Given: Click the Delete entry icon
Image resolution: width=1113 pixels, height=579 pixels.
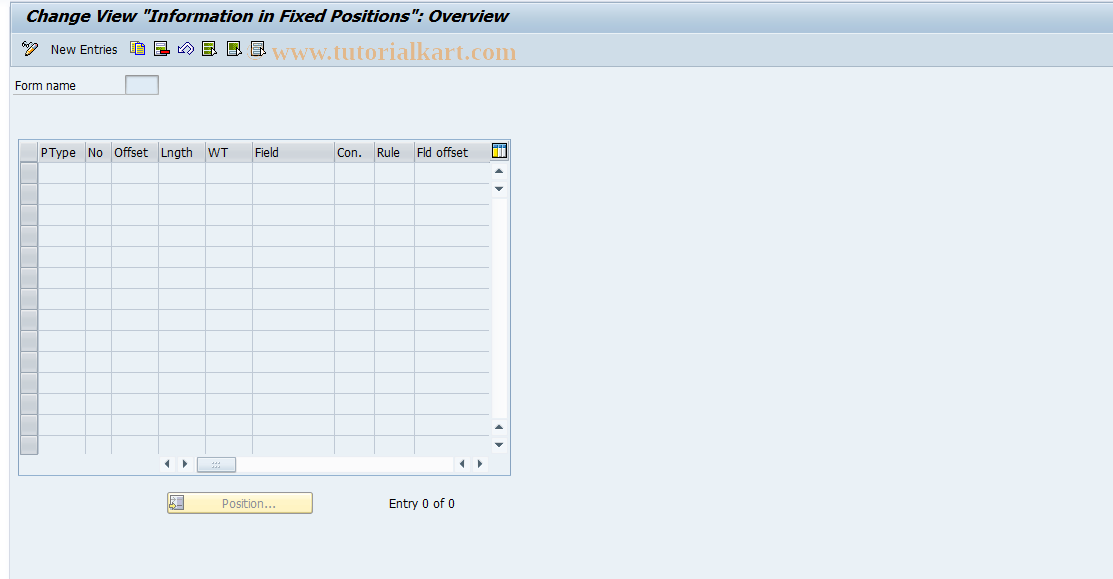Looking at the screenshot, I should [x=162, y=48].
